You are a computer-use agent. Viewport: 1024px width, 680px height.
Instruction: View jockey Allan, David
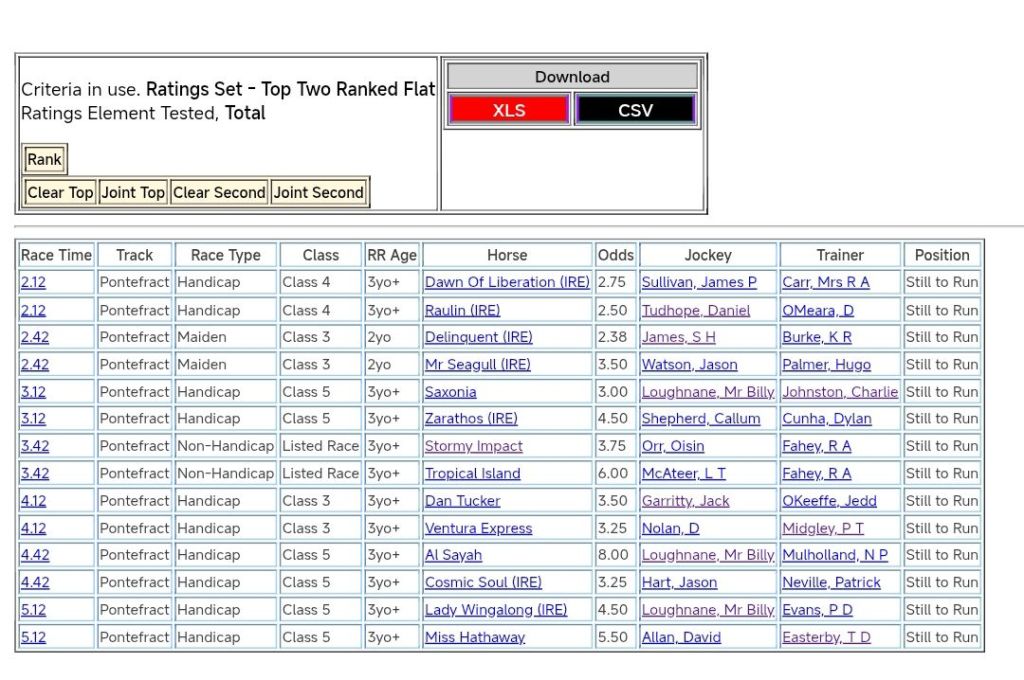coord(681,637)
